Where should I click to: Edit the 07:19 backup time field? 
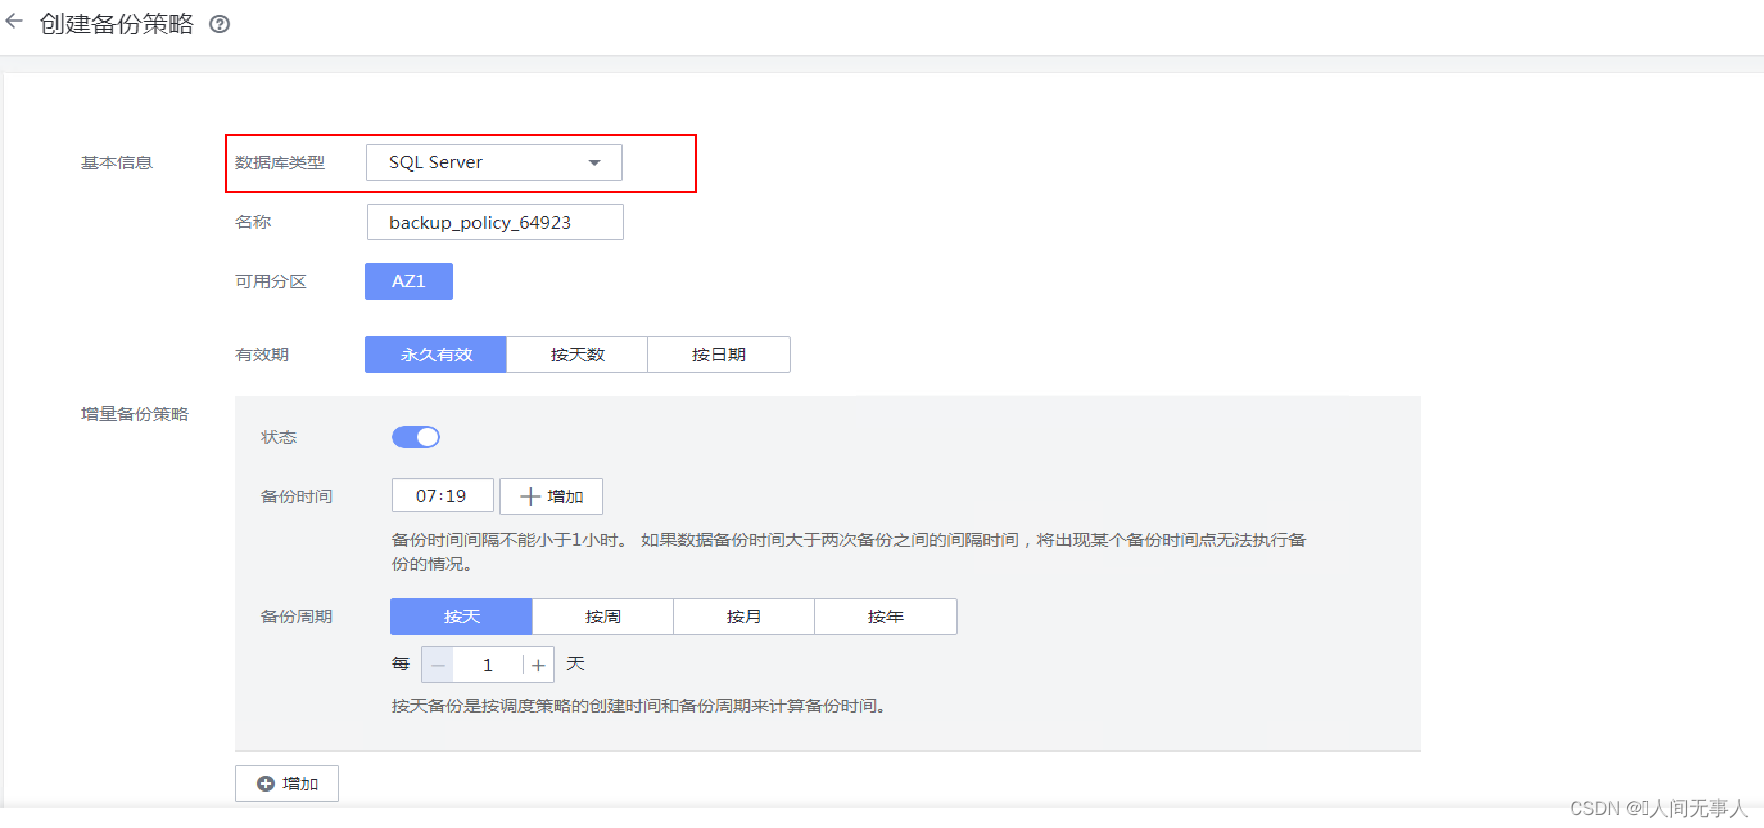point(442,496)
